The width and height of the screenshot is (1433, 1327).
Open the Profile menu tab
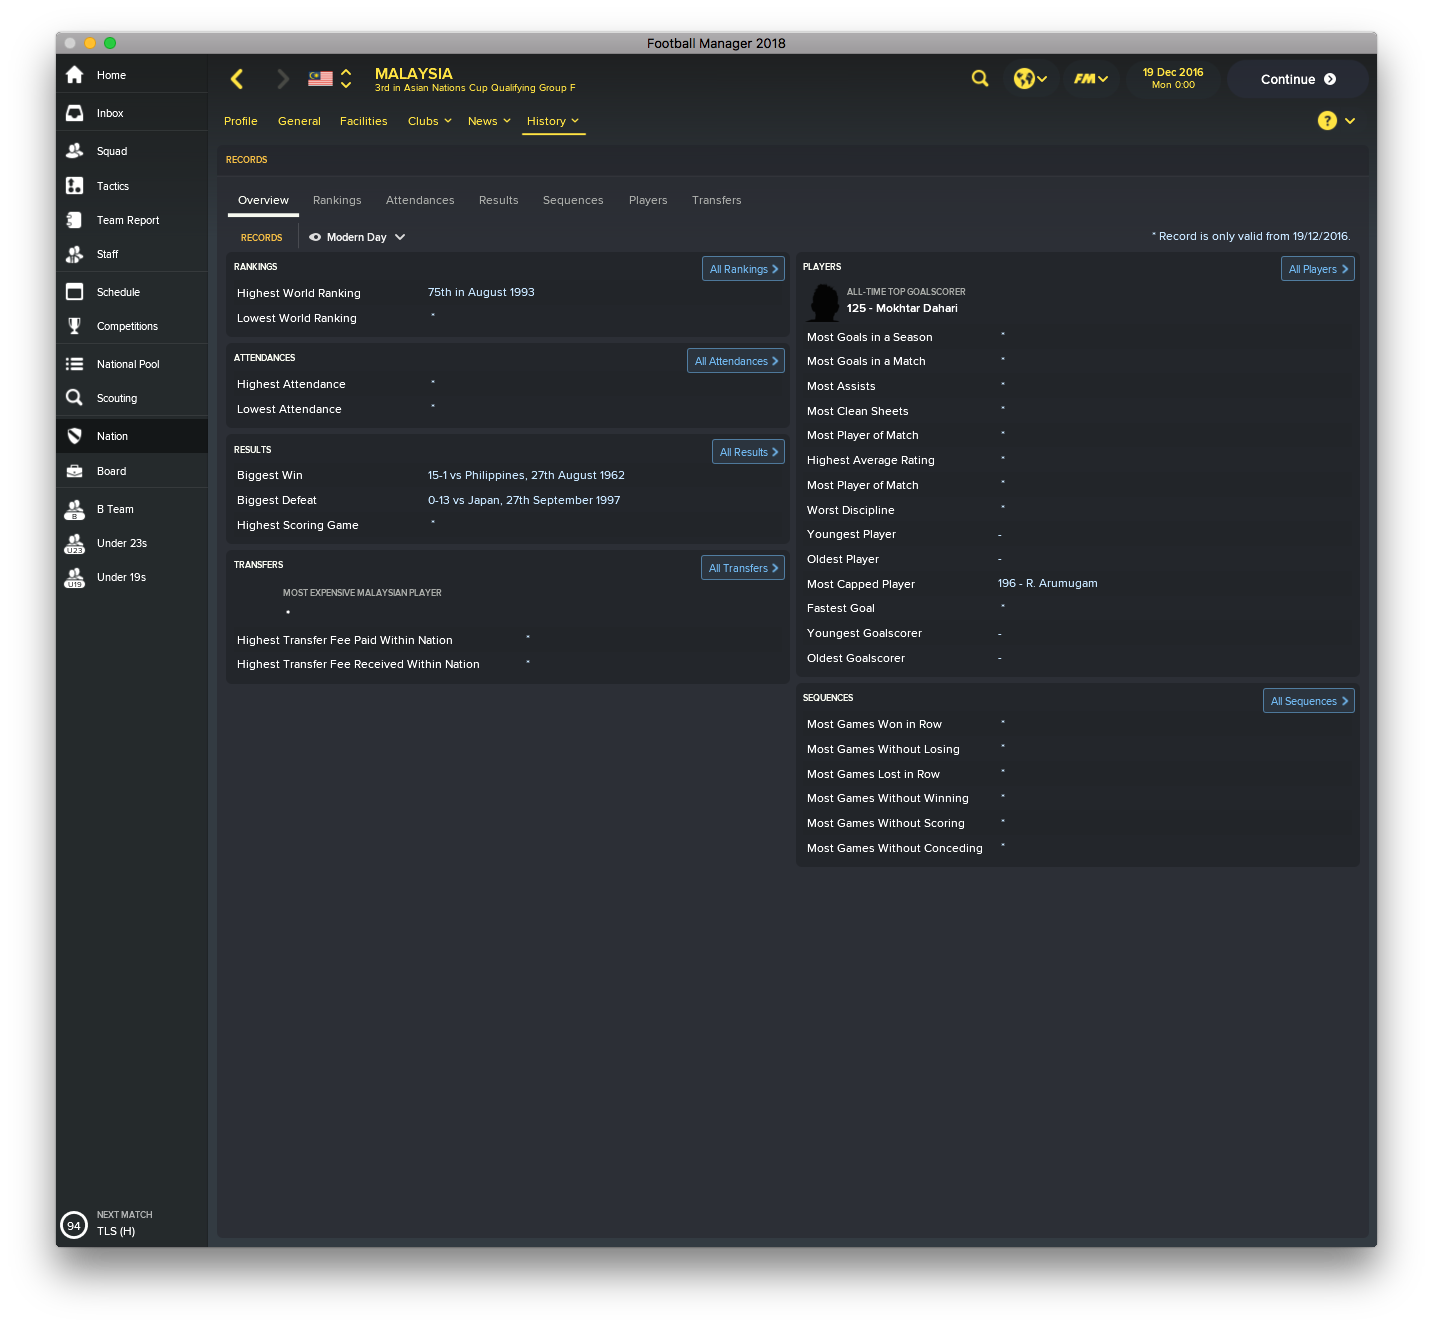click(x=241, y=121)
